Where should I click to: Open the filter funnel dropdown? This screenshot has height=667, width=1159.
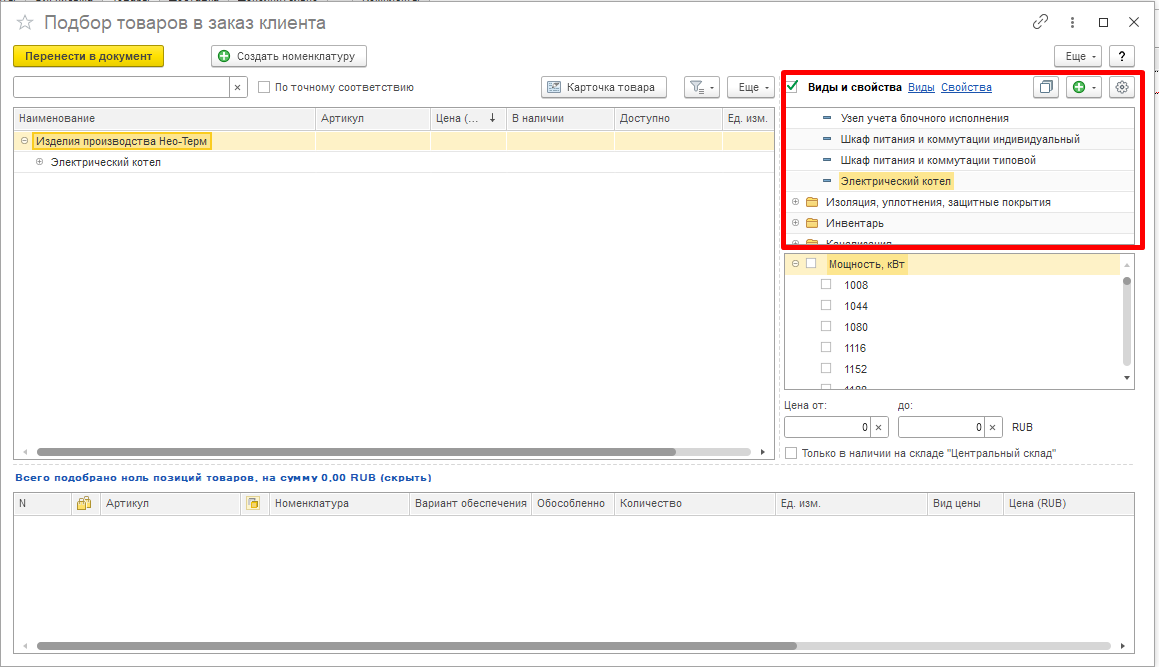[x=701, y=87]
